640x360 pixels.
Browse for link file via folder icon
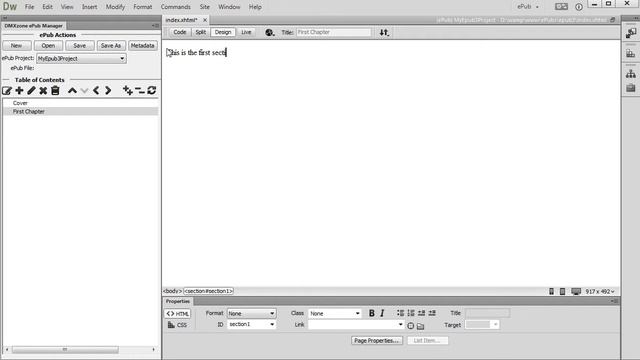tap(420, 326)
